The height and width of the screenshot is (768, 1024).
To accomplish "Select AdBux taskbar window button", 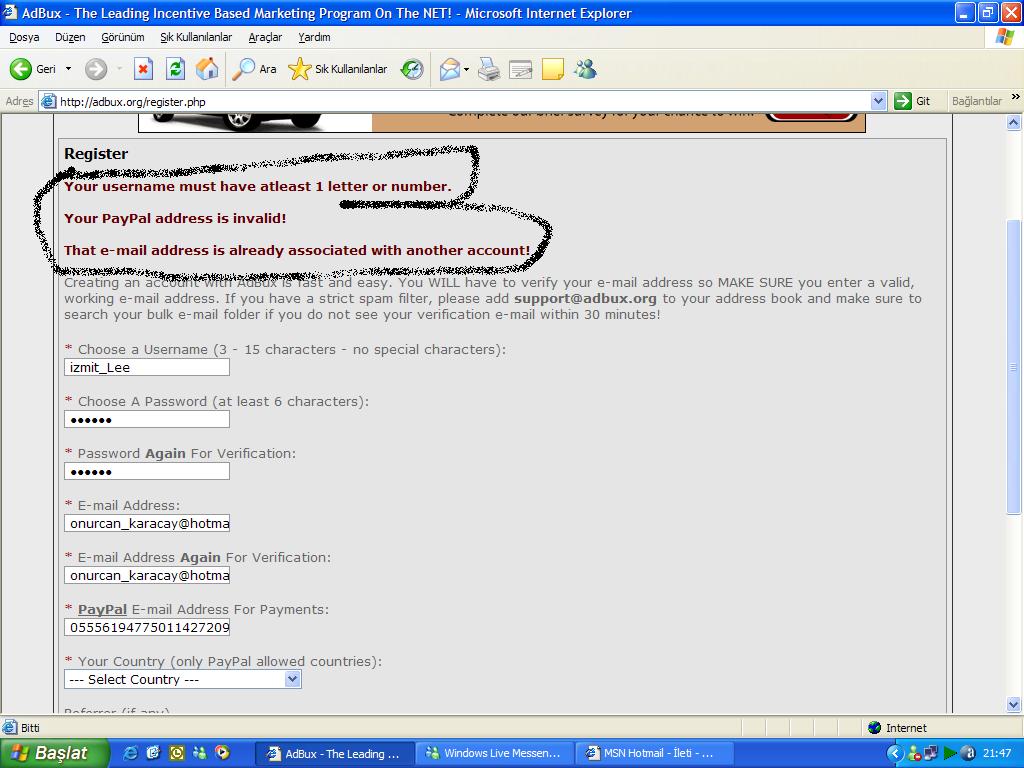I will (334, 754).
